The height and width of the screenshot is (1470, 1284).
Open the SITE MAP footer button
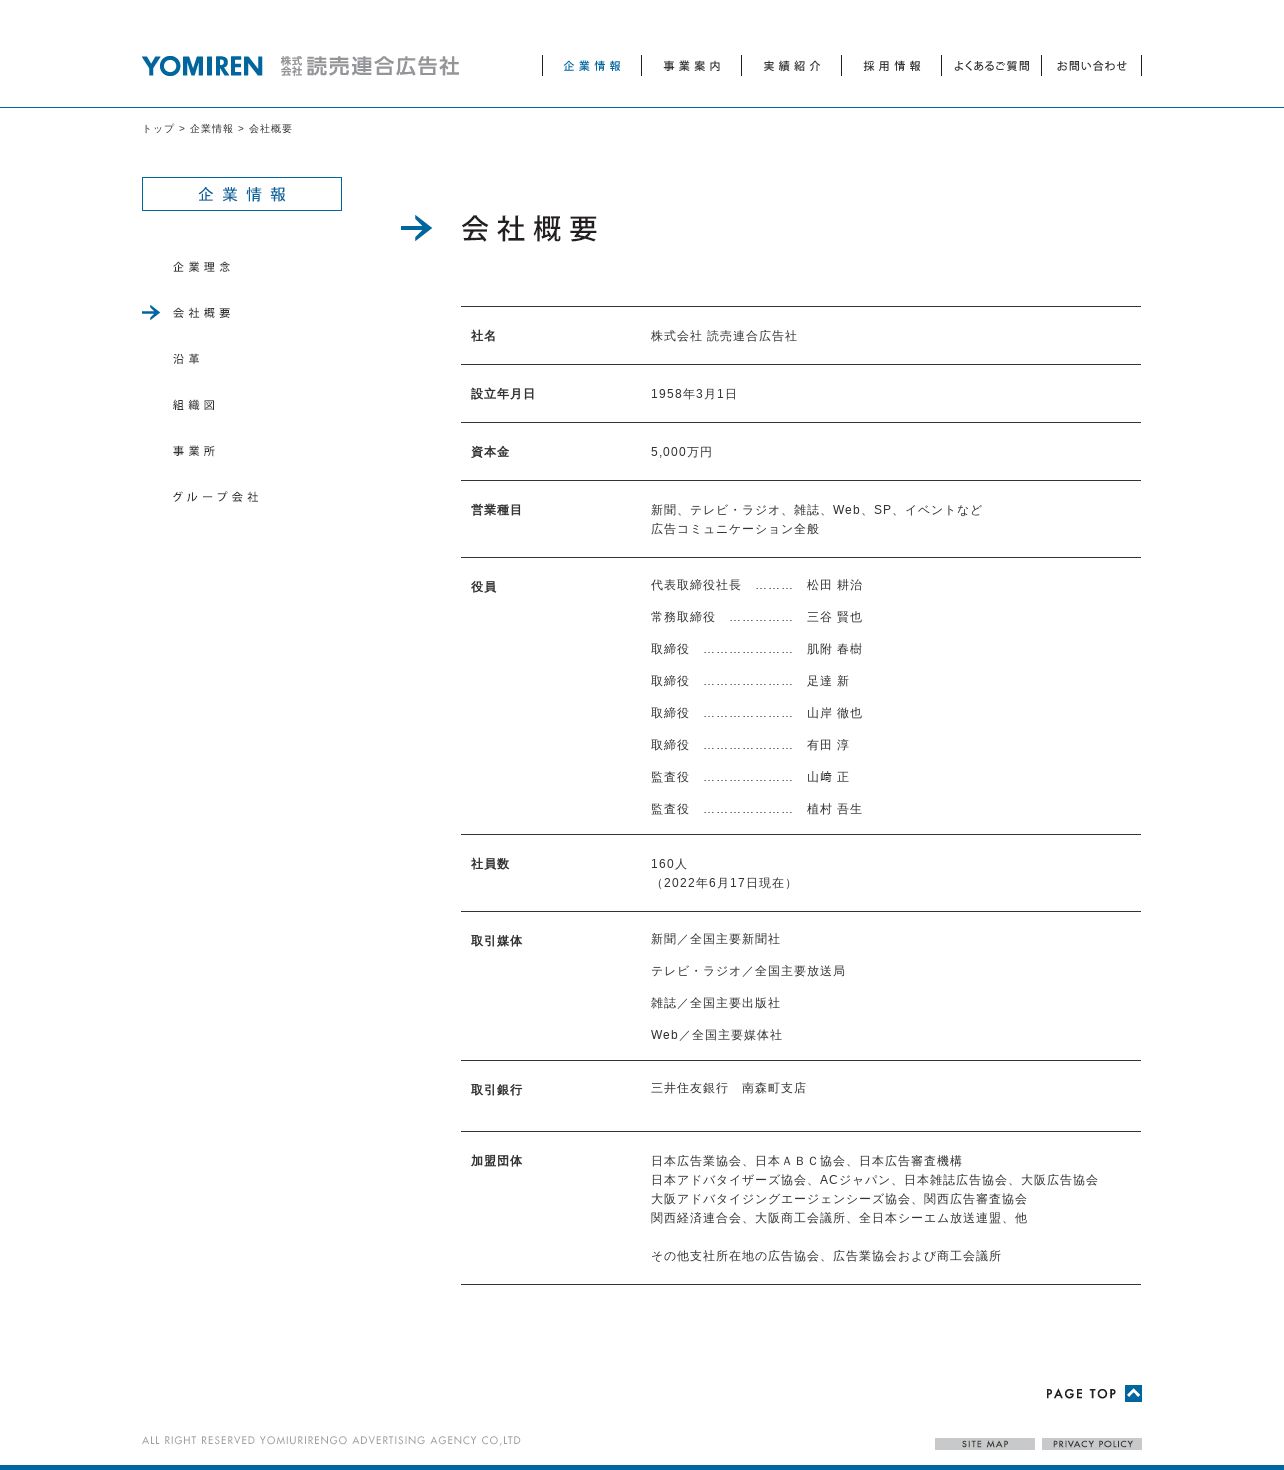(985, 1444)
